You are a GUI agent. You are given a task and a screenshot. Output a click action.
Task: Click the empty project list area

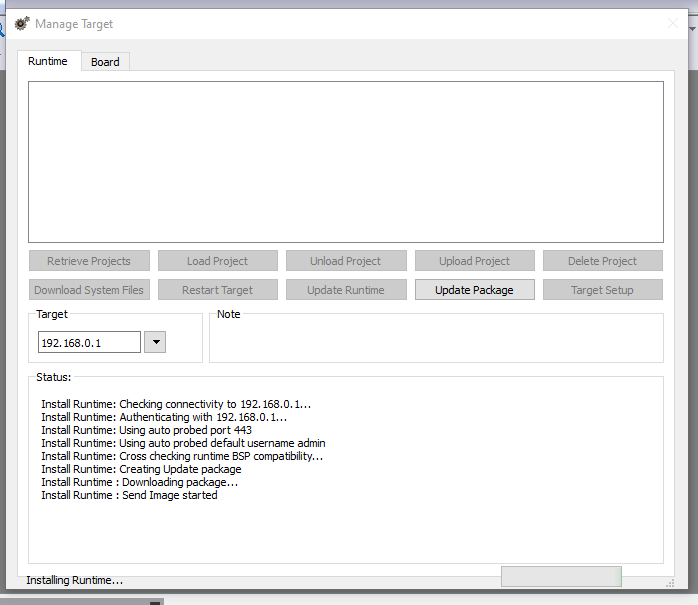[x=345, y=161]
